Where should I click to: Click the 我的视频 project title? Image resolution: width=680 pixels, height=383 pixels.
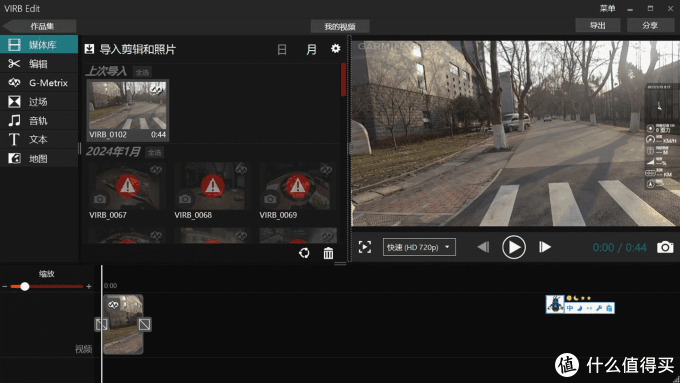point(340,26)
